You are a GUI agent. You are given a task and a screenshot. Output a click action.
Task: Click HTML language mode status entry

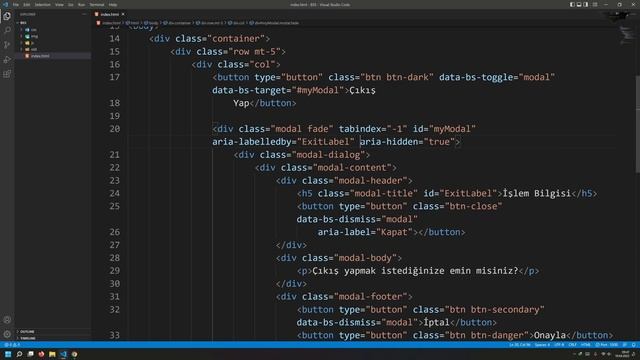[586, 345]
